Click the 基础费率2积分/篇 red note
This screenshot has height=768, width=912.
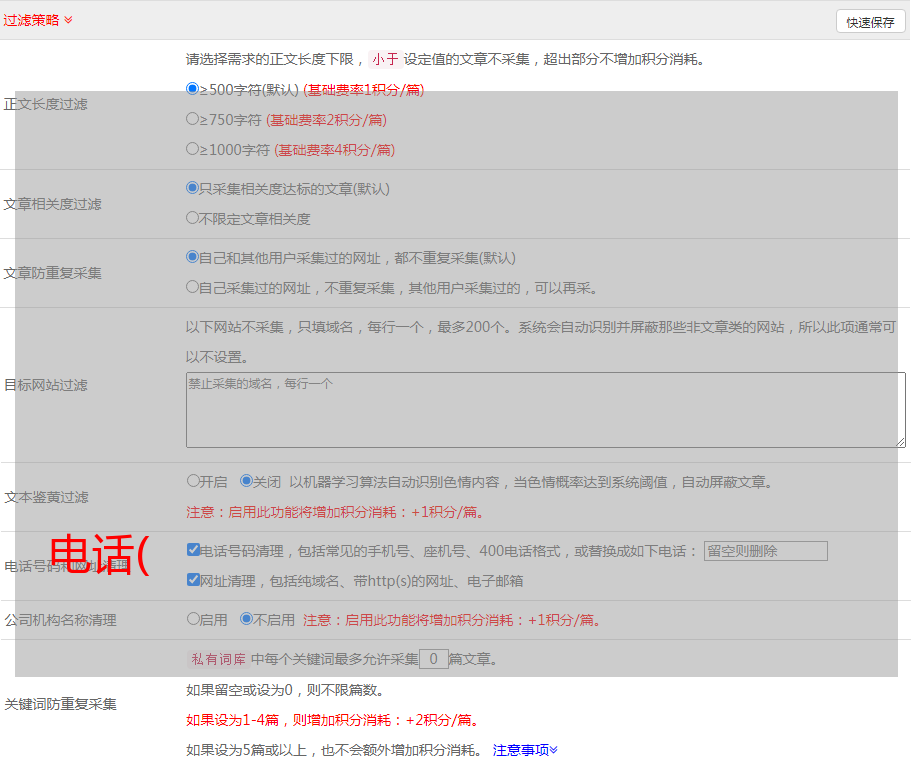click(326, 120)
